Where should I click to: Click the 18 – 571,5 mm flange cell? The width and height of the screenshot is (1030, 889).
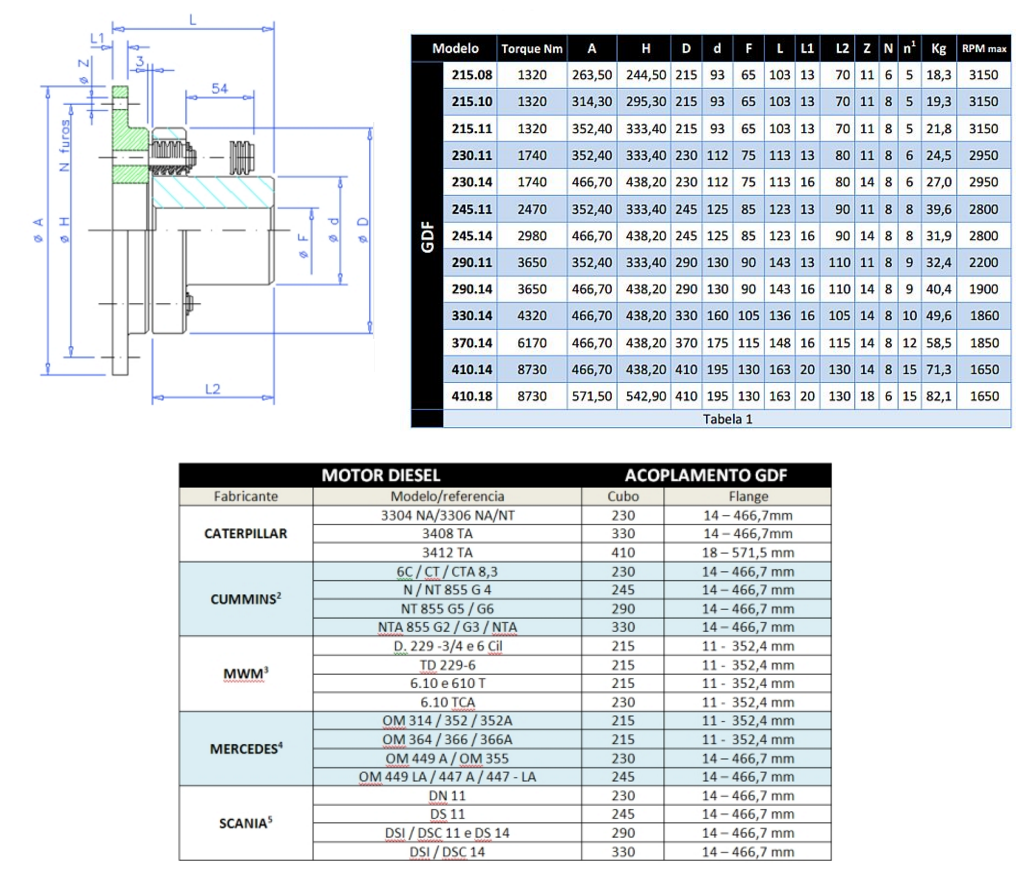748,551
